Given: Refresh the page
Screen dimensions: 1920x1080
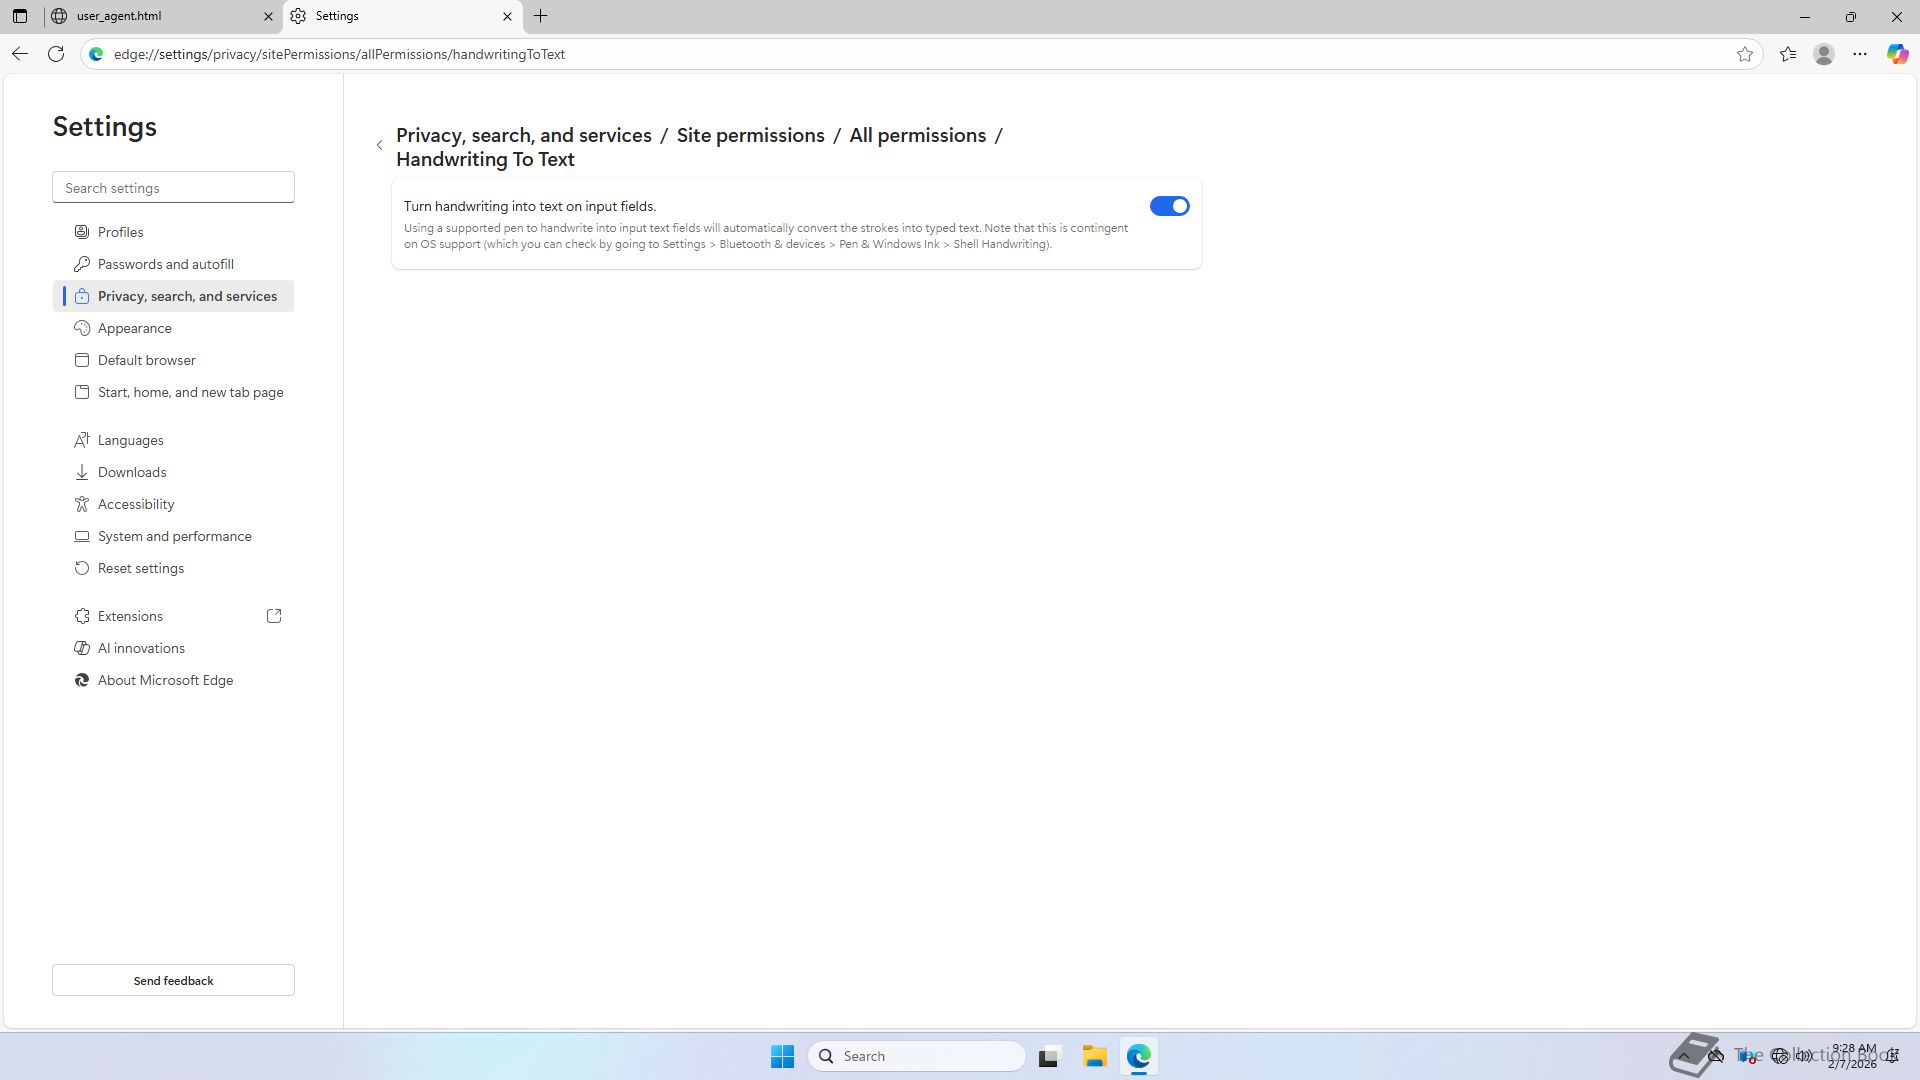Looking at the screenshot, I should 56,54.
